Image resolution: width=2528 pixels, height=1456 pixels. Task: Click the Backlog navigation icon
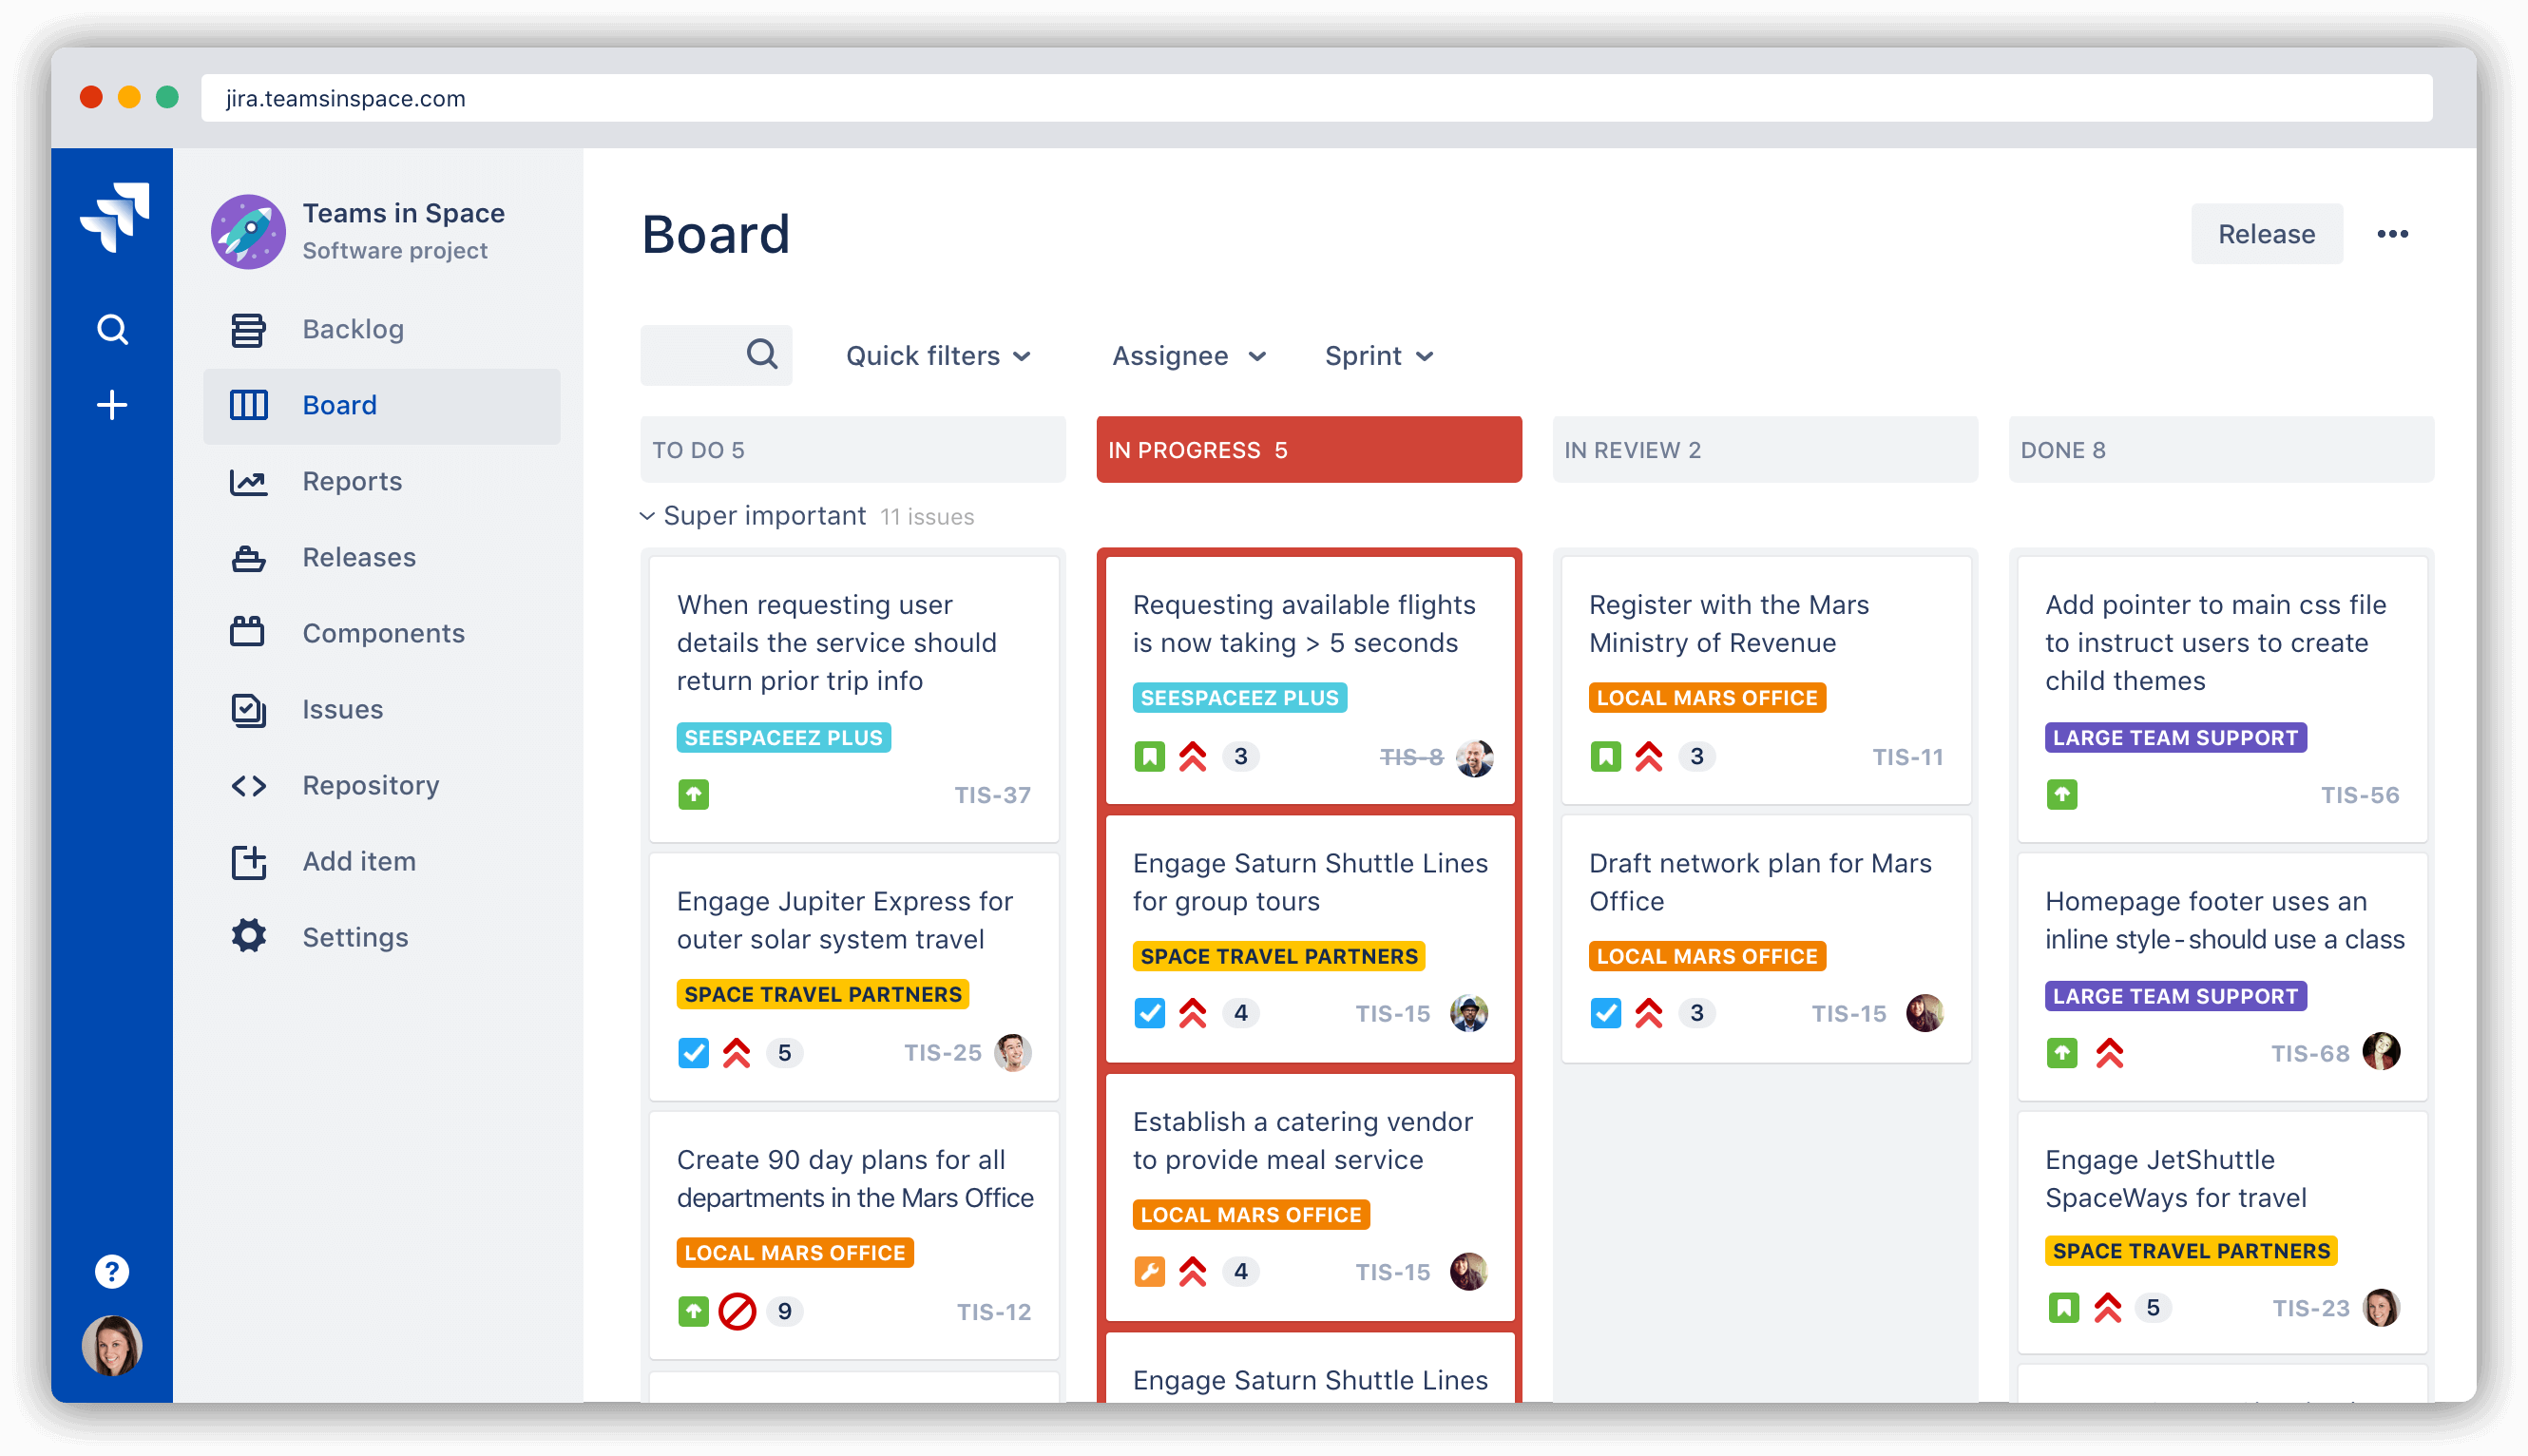tap(248, 328)
